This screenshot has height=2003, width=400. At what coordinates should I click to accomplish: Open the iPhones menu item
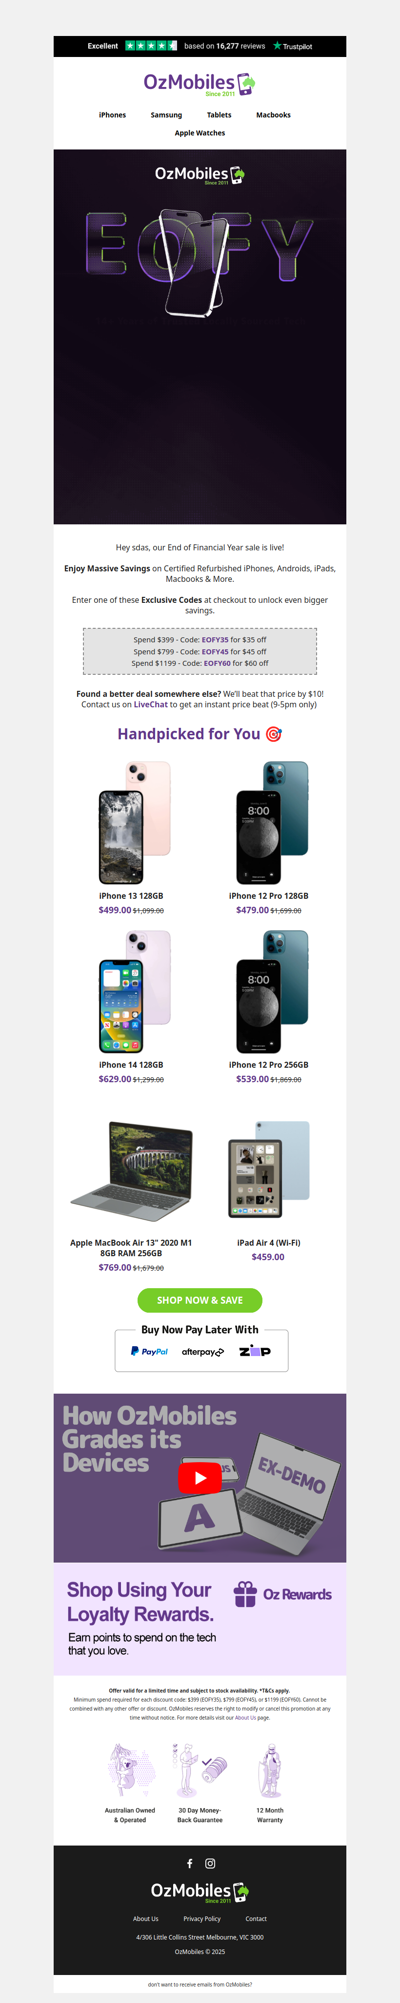112,115
